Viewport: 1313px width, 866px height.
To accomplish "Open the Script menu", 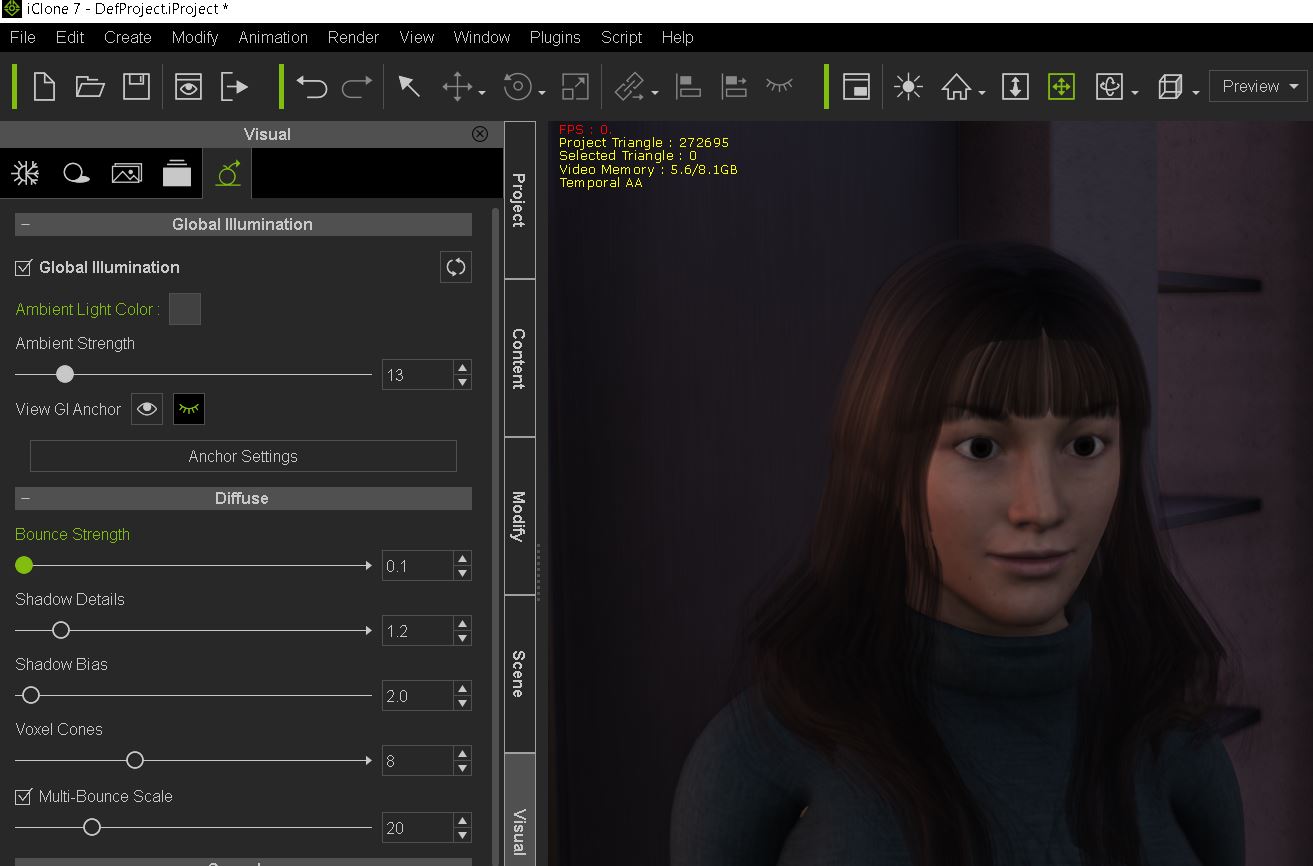I will (x=621, y=37).
